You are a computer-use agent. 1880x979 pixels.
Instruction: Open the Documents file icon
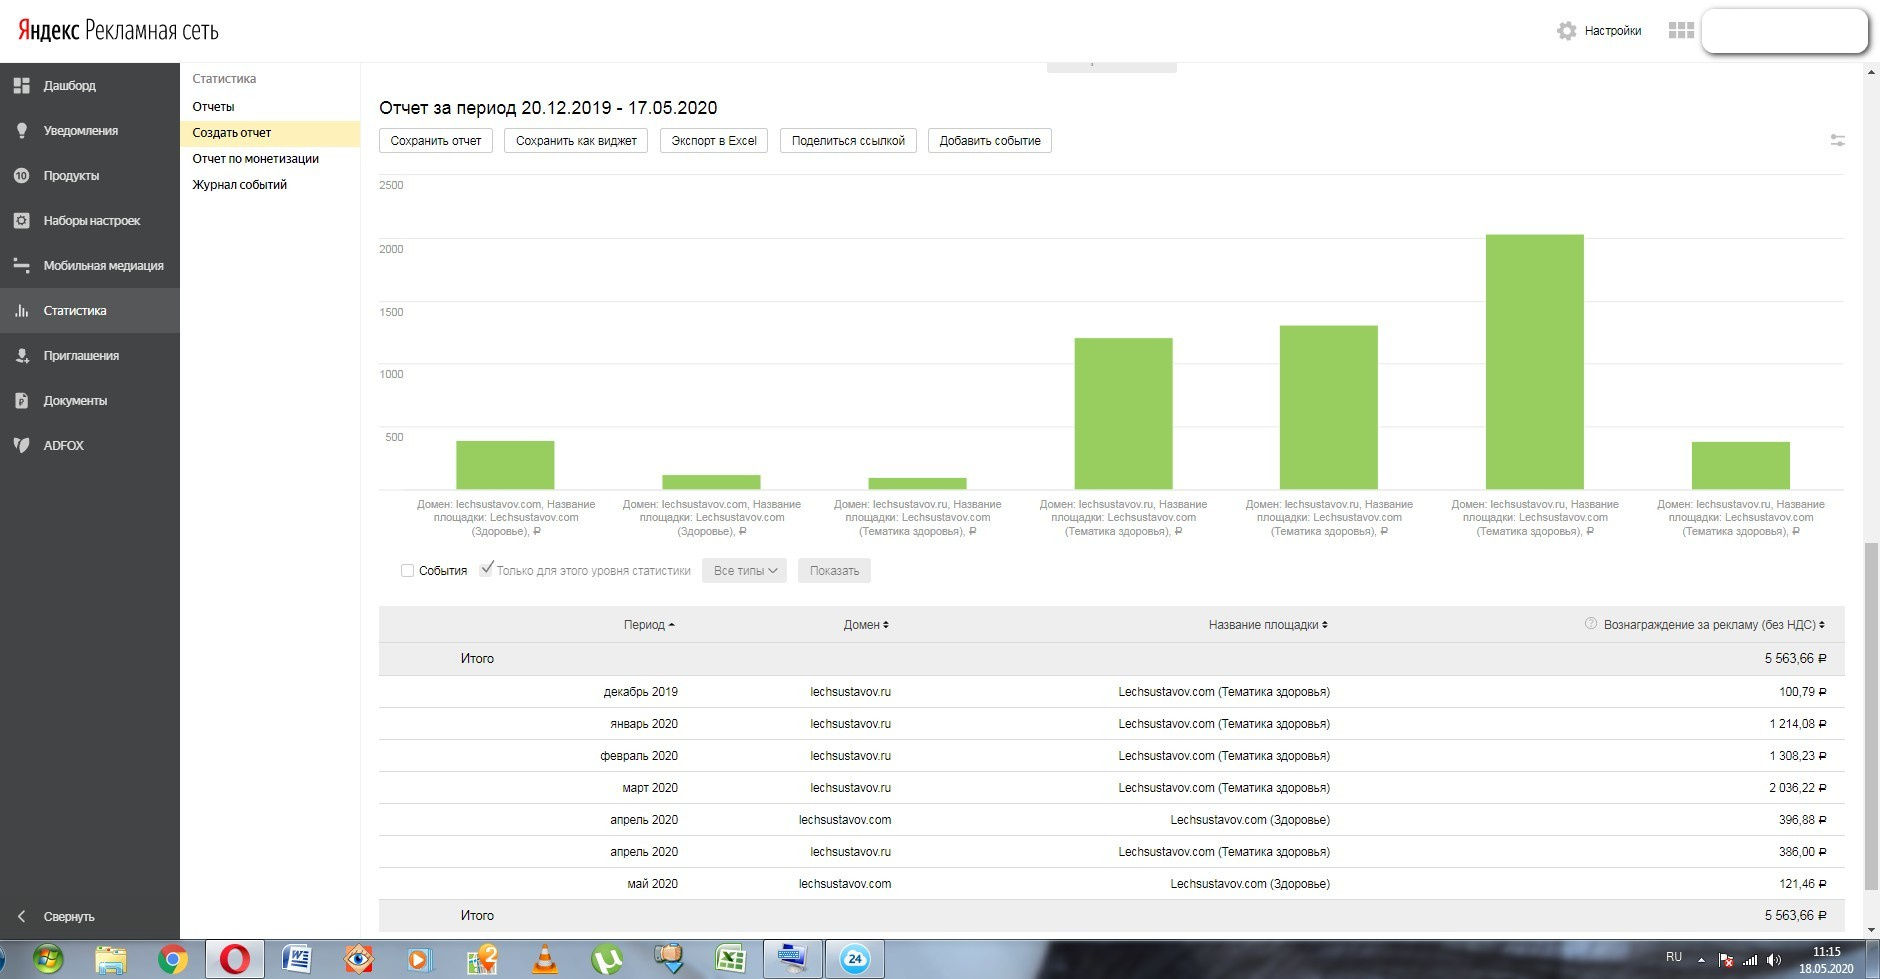pos(21,401)
